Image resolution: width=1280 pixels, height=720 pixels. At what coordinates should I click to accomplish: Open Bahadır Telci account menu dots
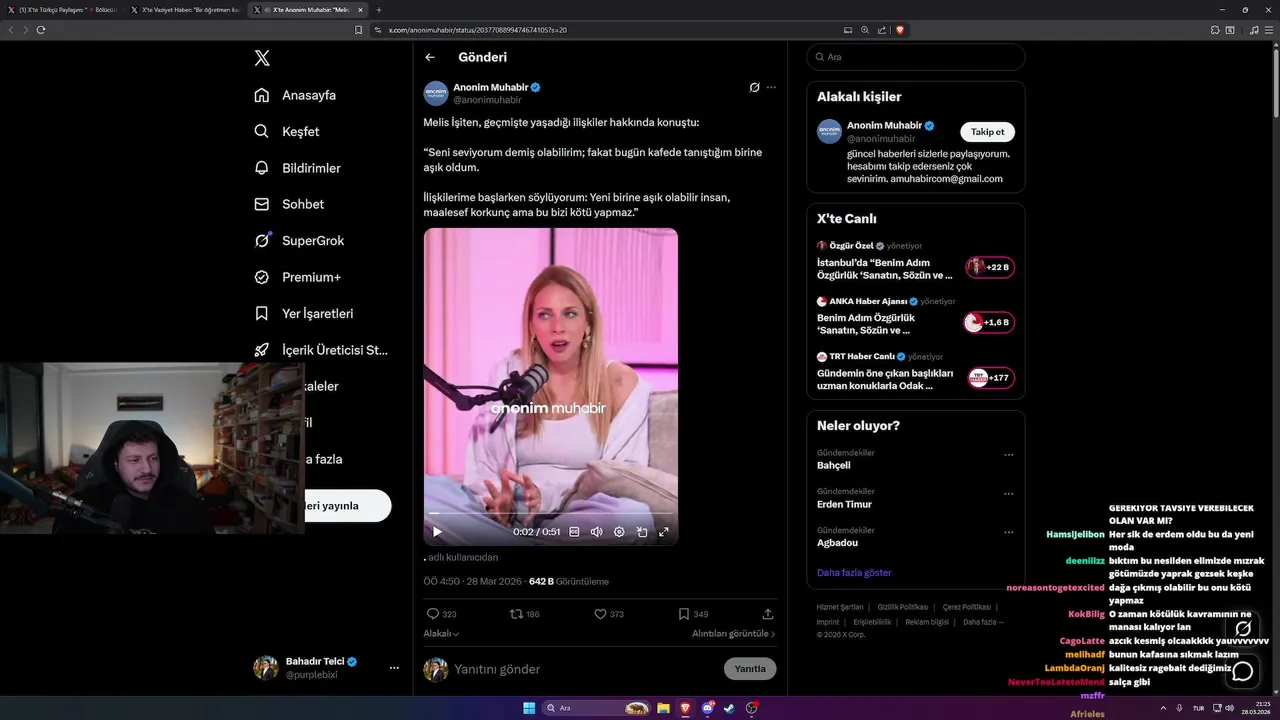point(394,667)
